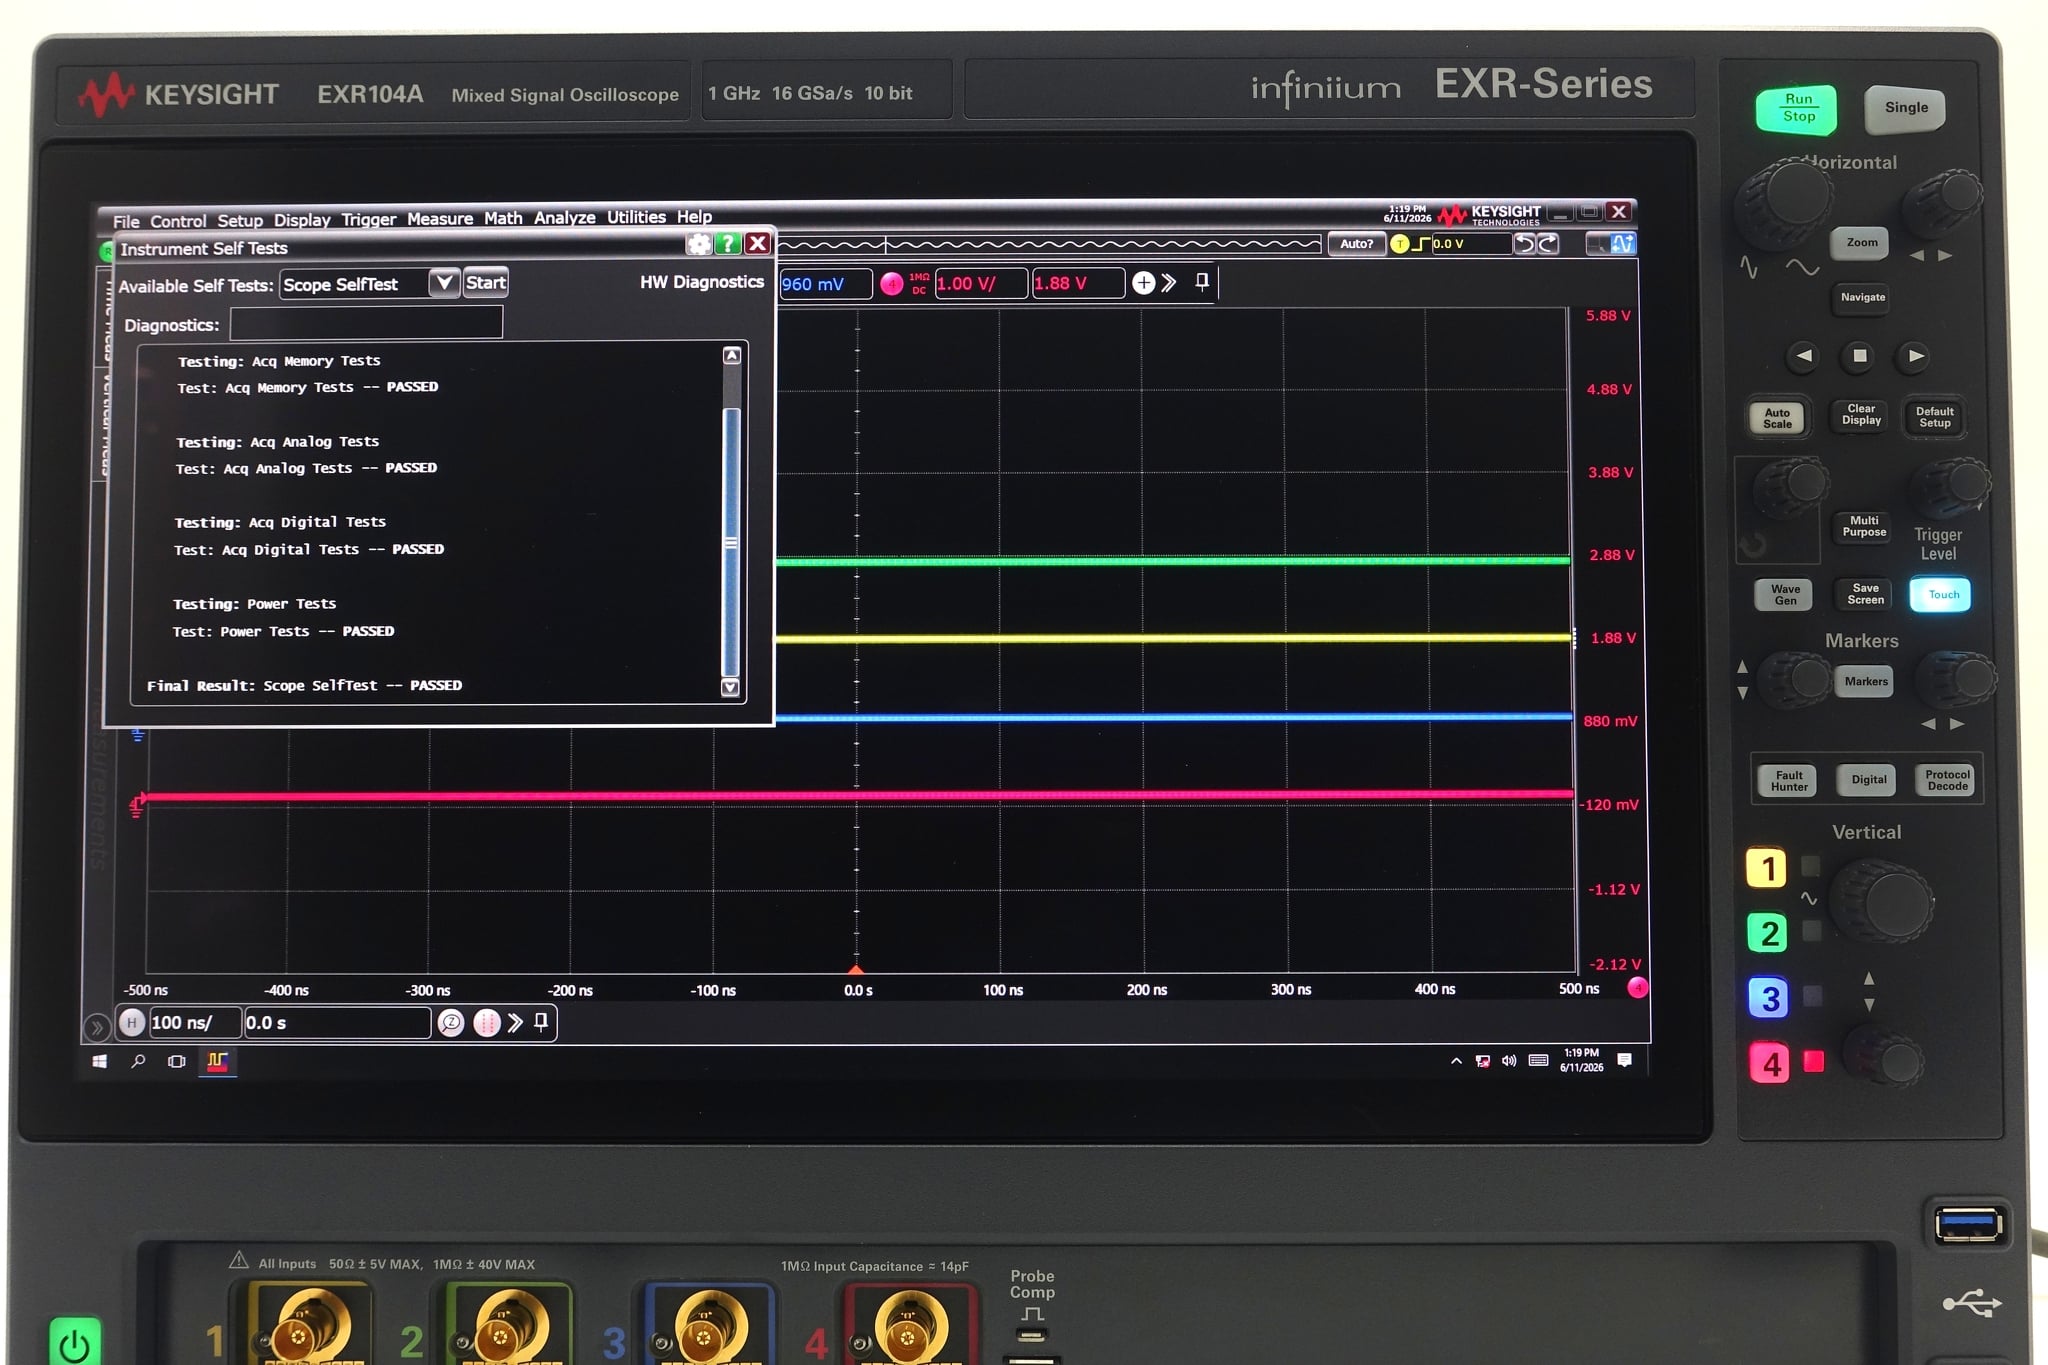
Task: Expand the bottom-left side panel chevron
Action: pyautogui.click(x=96, y=1027)
